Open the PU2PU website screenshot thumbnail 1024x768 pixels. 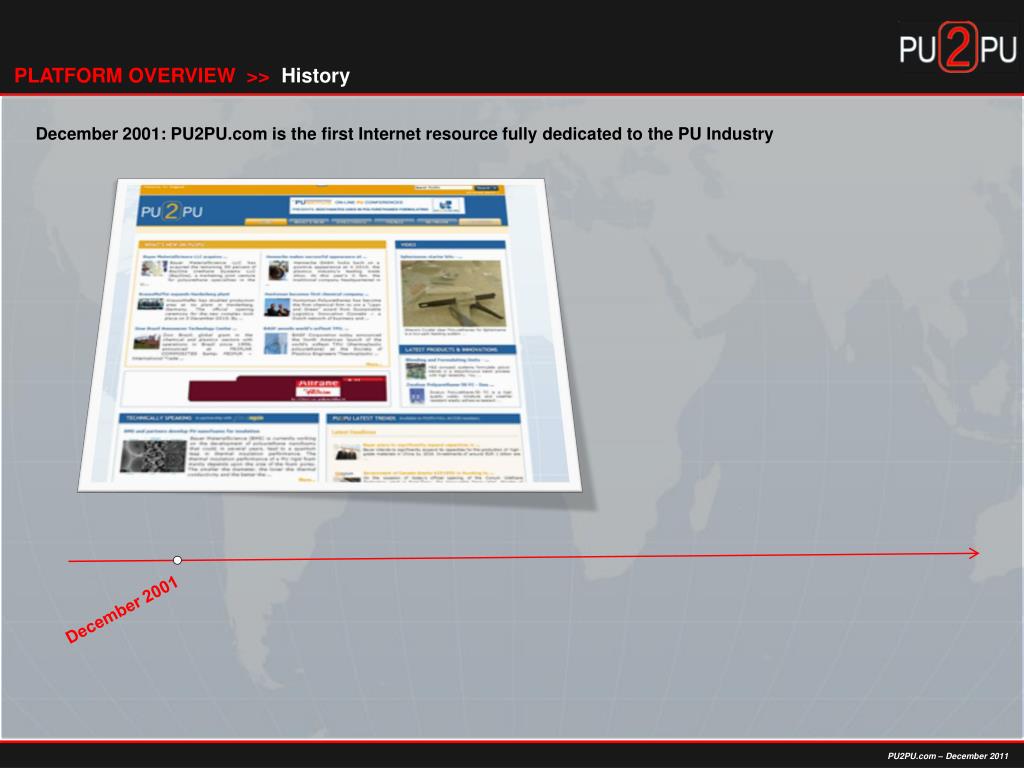click(330, 335)
